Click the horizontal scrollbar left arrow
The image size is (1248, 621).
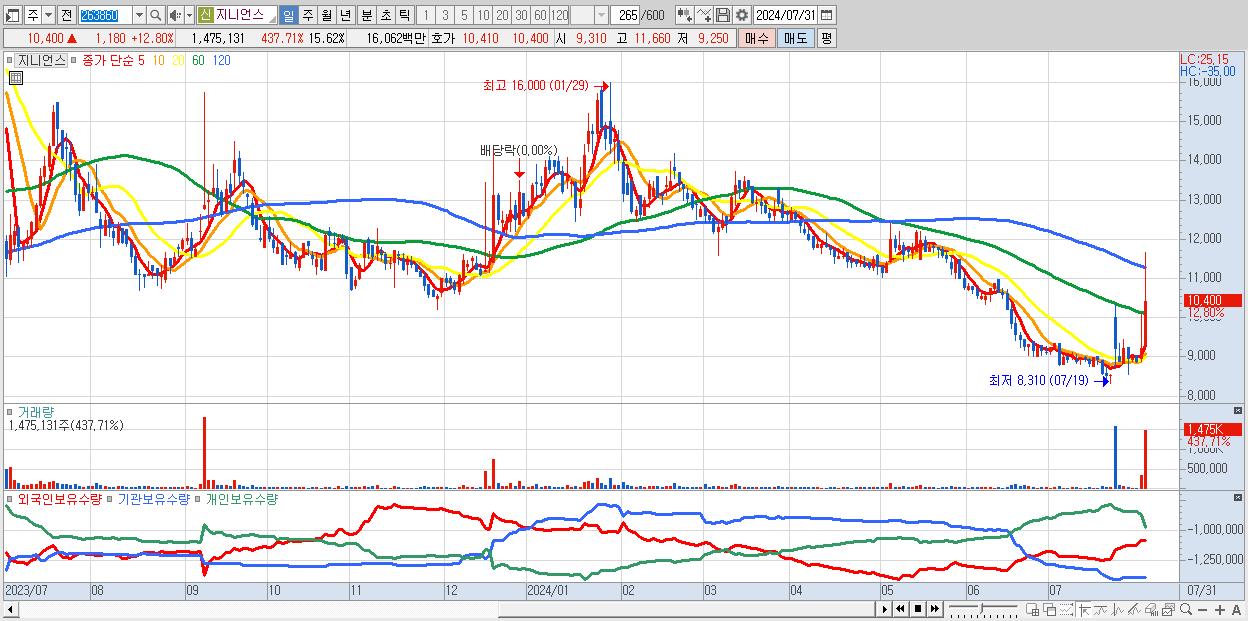tap(11, 609)
